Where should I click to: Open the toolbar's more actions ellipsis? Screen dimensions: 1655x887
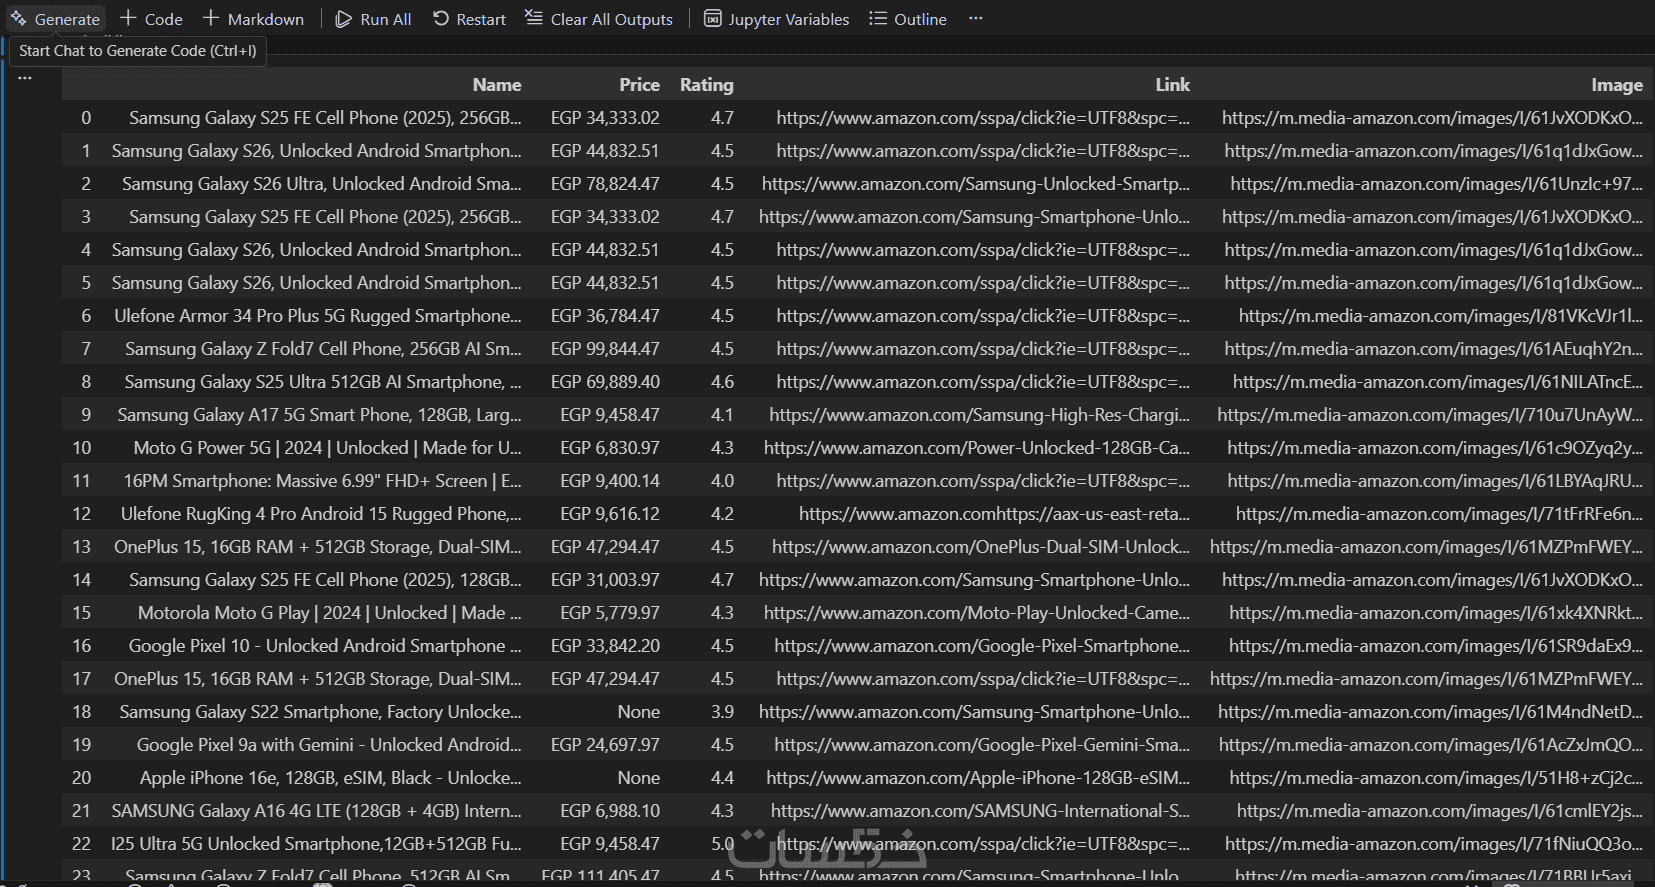976,19
